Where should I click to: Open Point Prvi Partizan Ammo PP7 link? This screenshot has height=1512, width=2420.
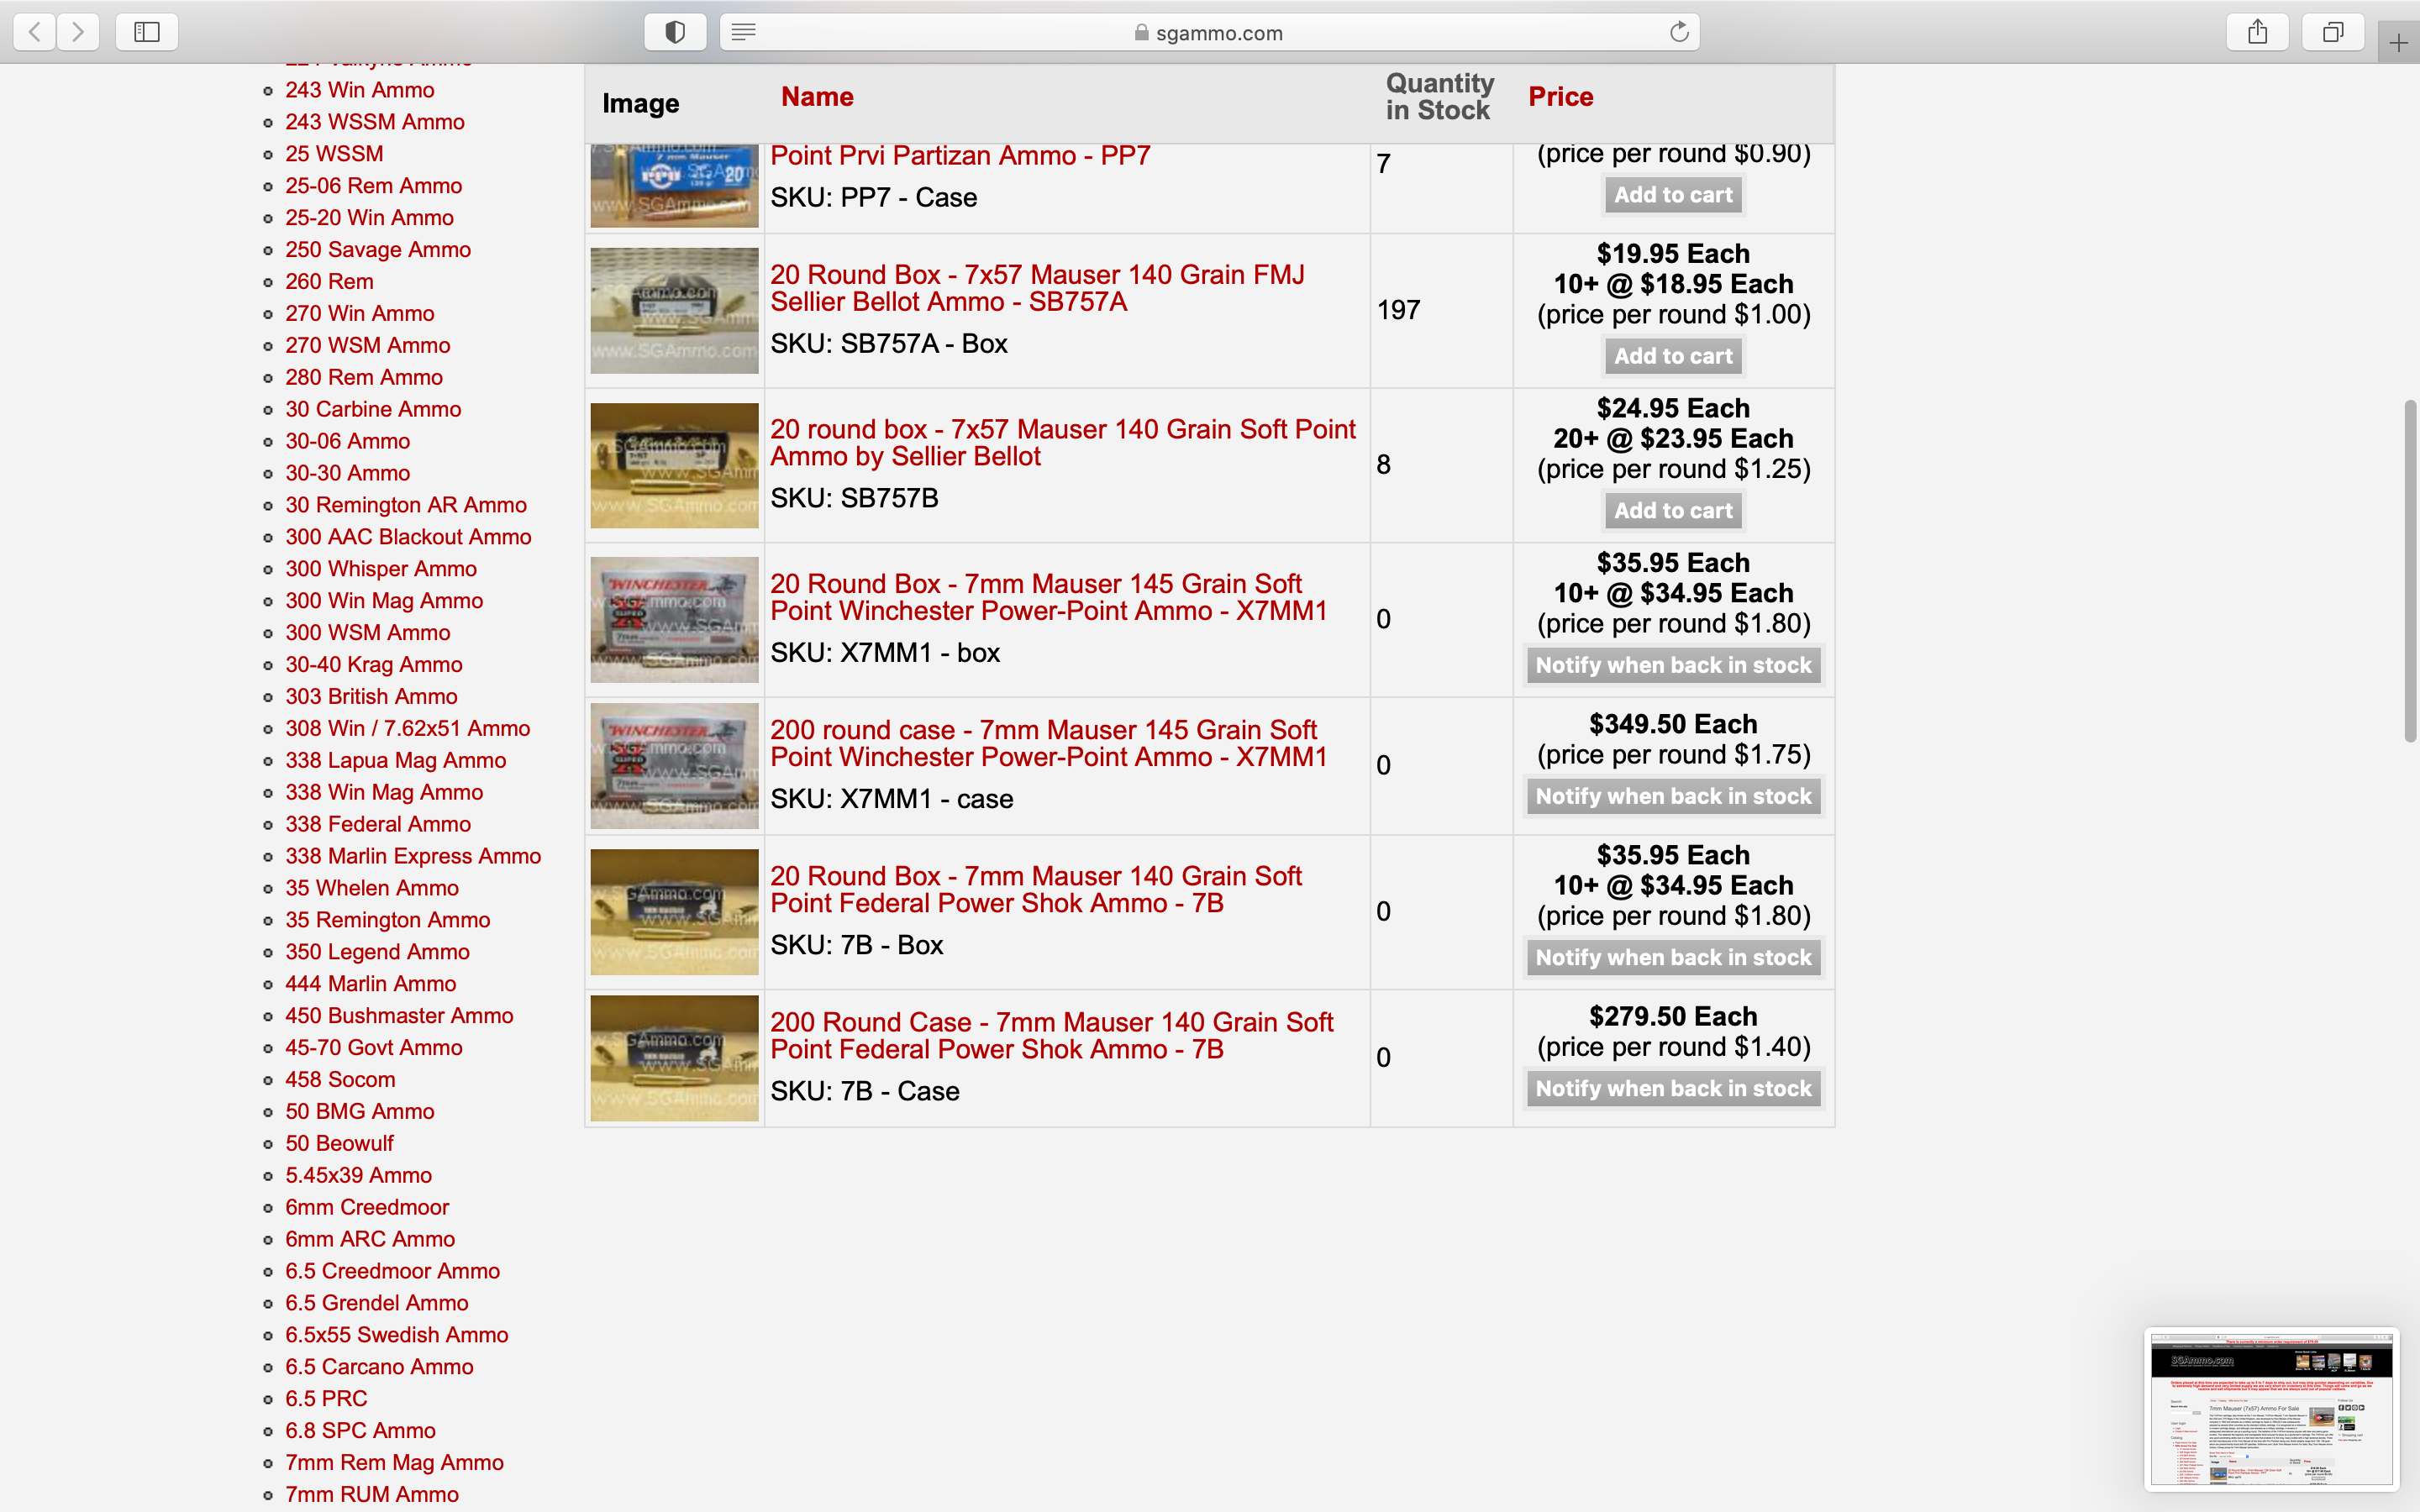tap(960, 156)
